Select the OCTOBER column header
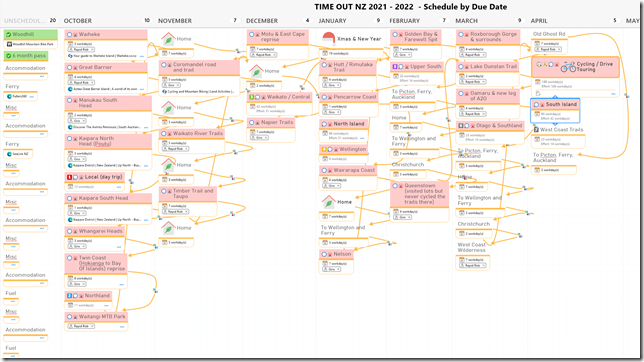 78,21
